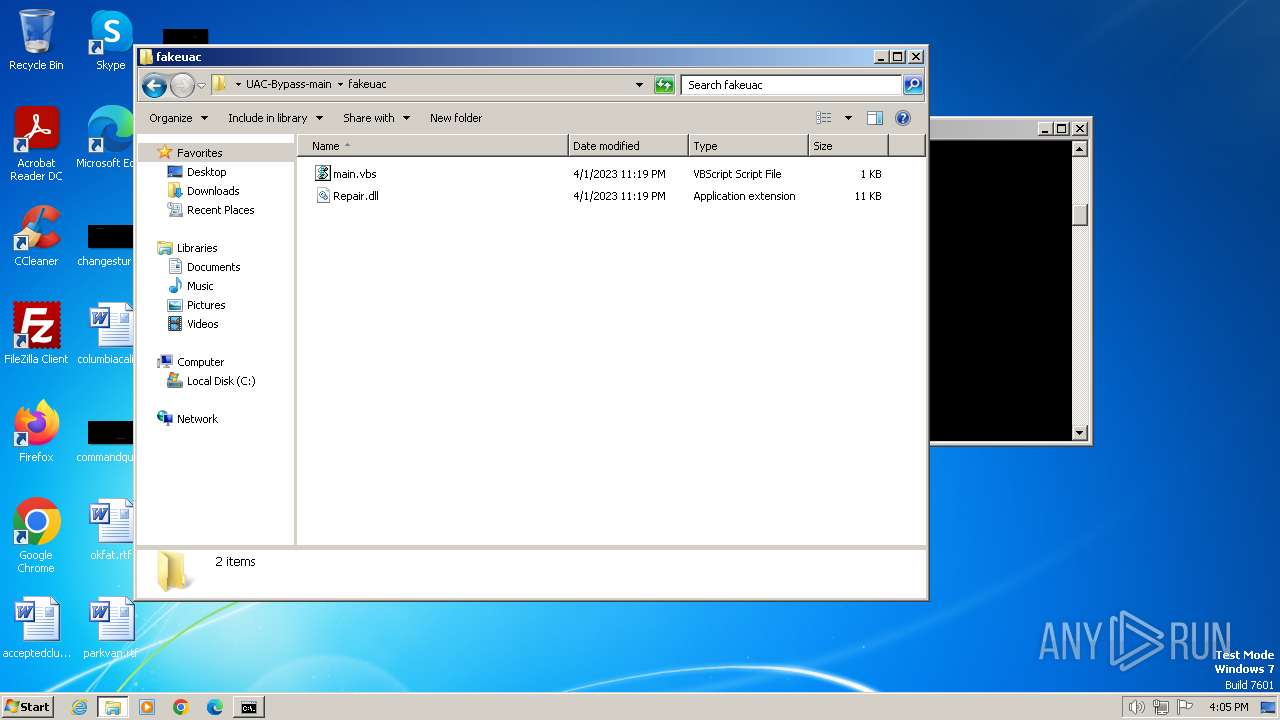
Task: Select Favorites in the navigation pane
Action: click(x=199, y=153)
